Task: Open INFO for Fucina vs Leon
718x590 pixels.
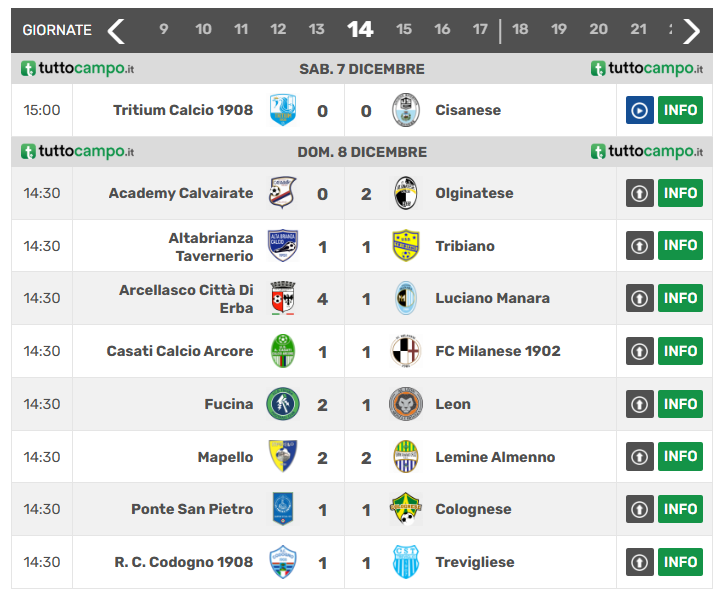Action: coord(680,404)
